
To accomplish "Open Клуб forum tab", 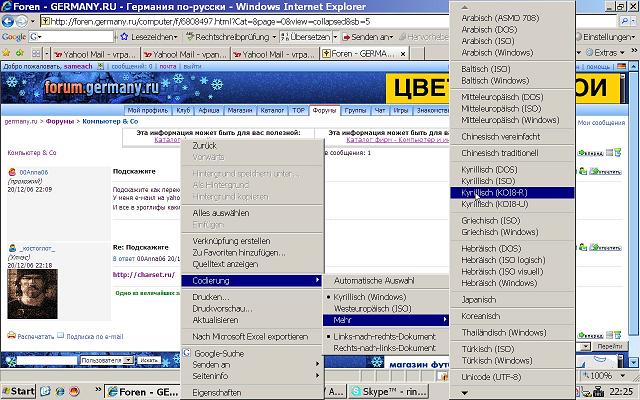I will pos(183,110).
